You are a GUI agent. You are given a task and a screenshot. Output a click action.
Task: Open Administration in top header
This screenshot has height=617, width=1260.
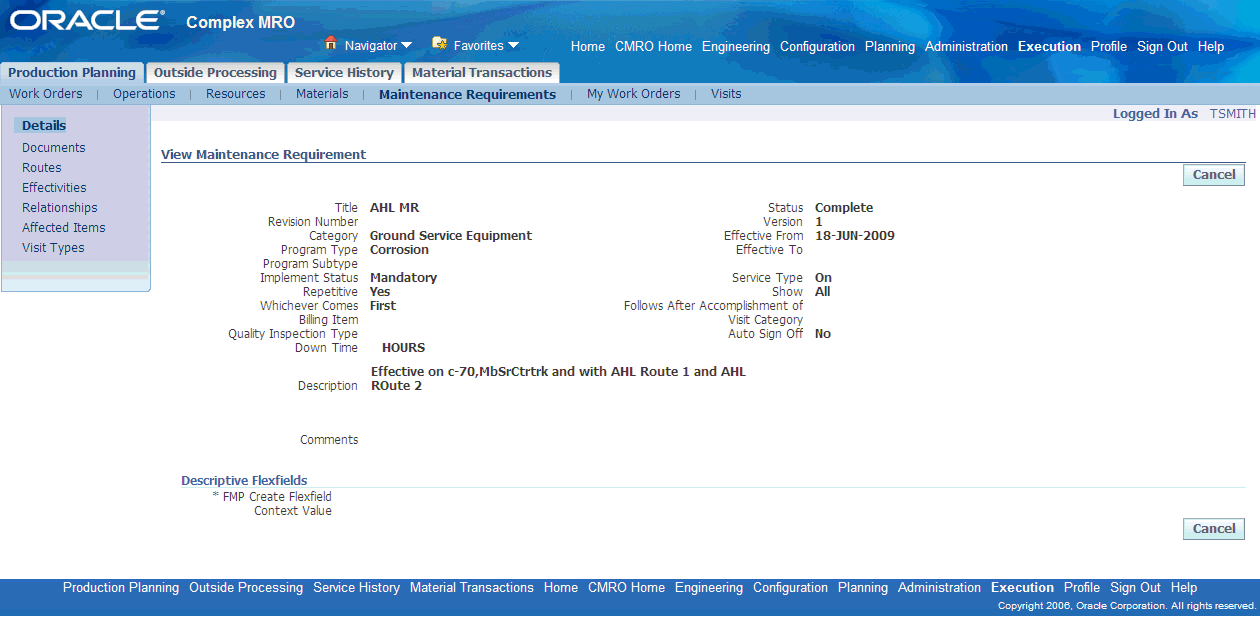[966, 47]
